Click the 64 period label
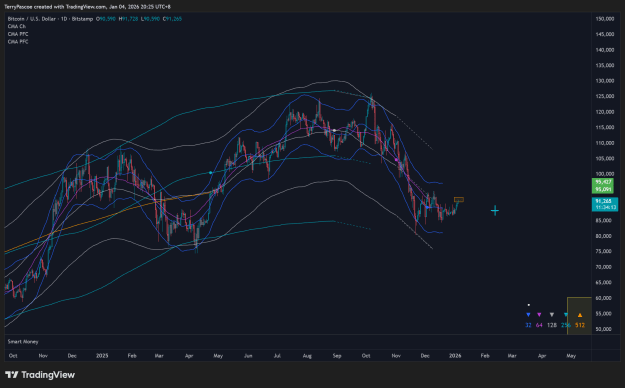This screenshot has width=625, height=388. tap(539, 325)
